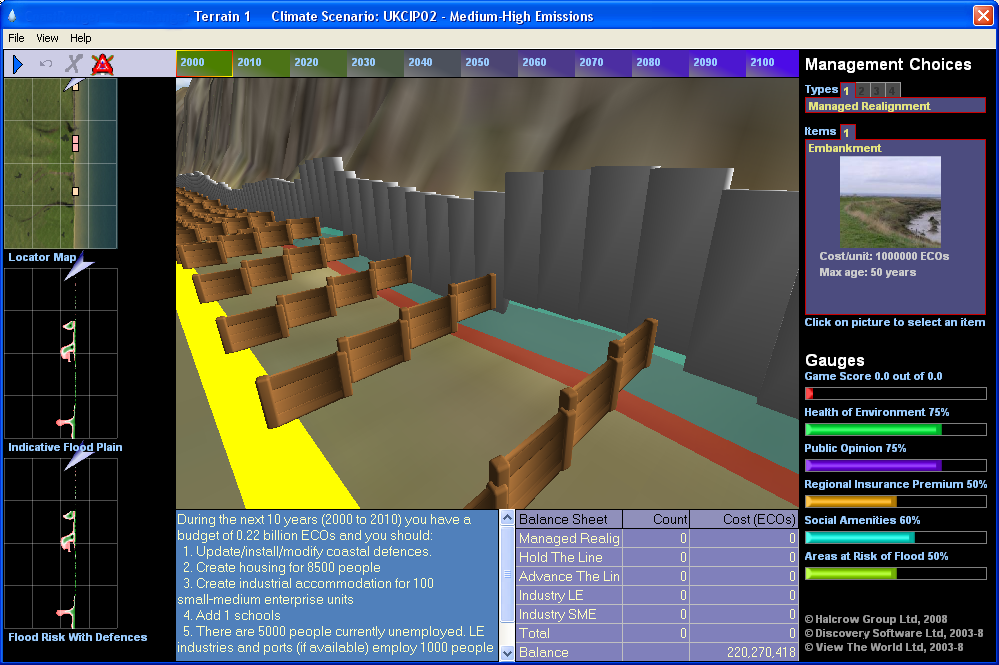The height and width of the screenshot is (665, 999).
Task: Click the red warning triangle icon
Action: click(101, 64)
